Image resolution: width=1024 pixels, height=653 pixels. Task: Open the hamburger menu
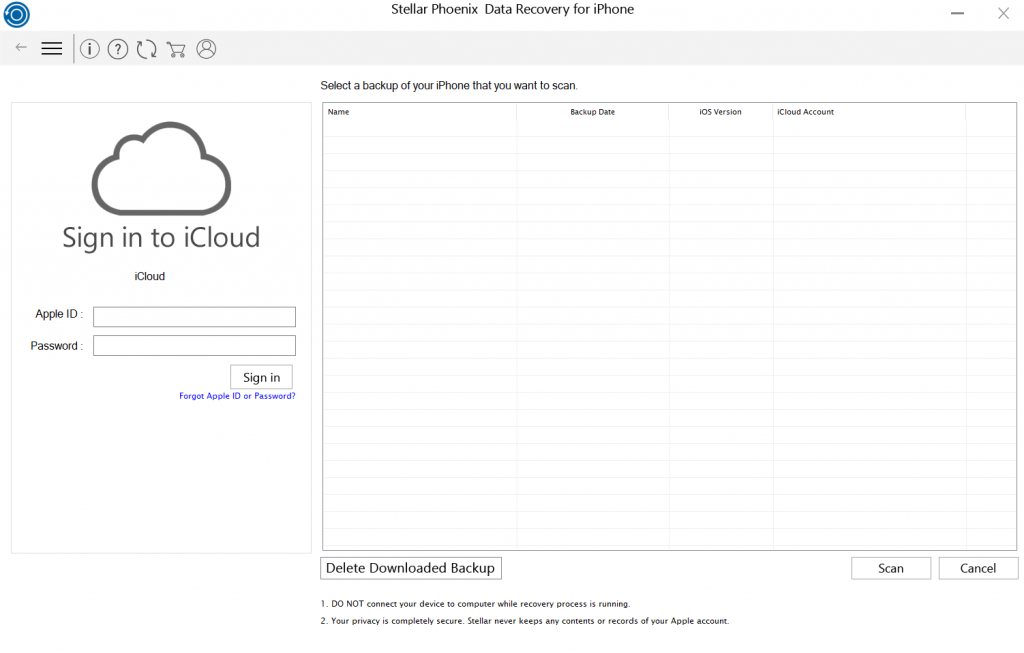(52, 48)
